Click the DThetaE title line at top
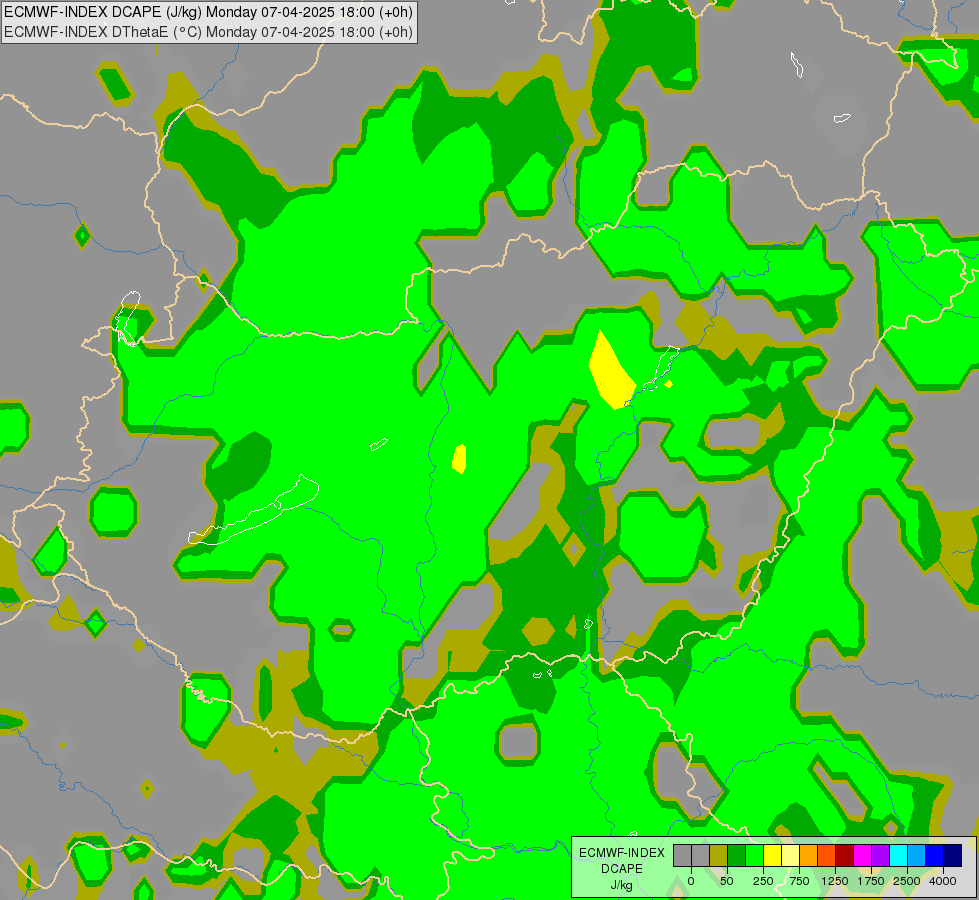The height and width of the screenshot is (900, 979). [x=208, y=32]
